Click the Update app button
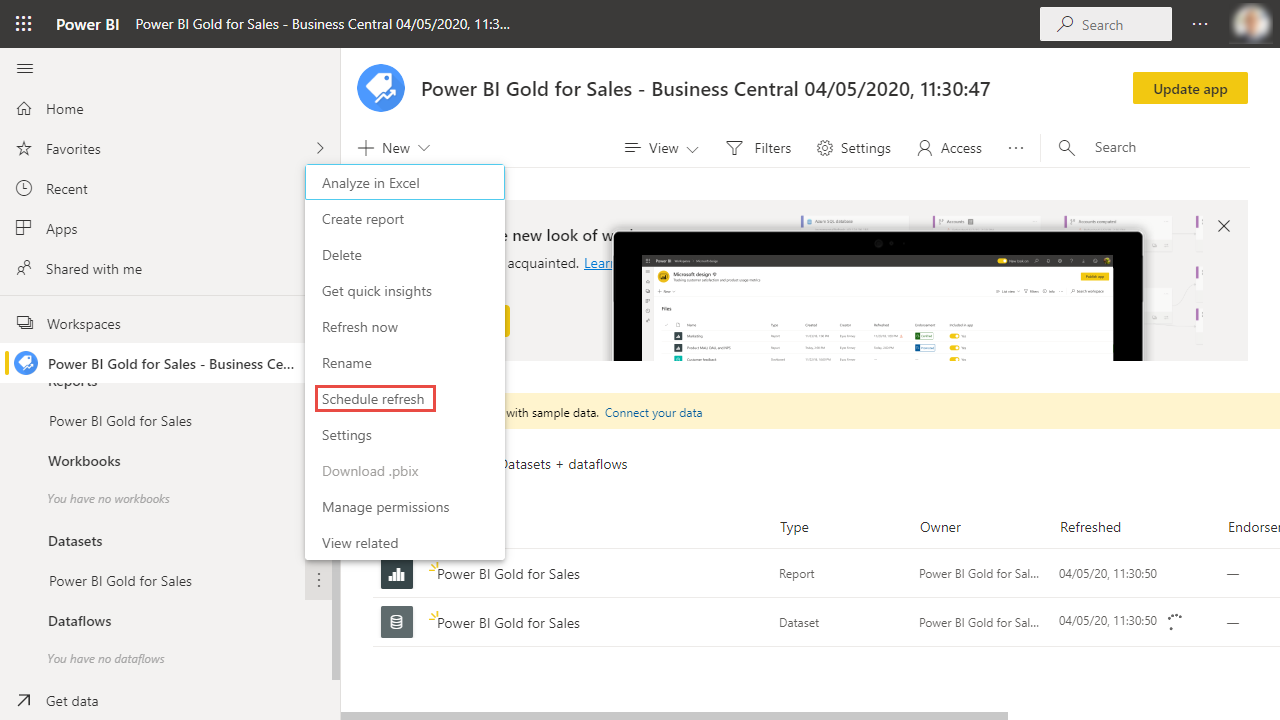 [1190, 88]
